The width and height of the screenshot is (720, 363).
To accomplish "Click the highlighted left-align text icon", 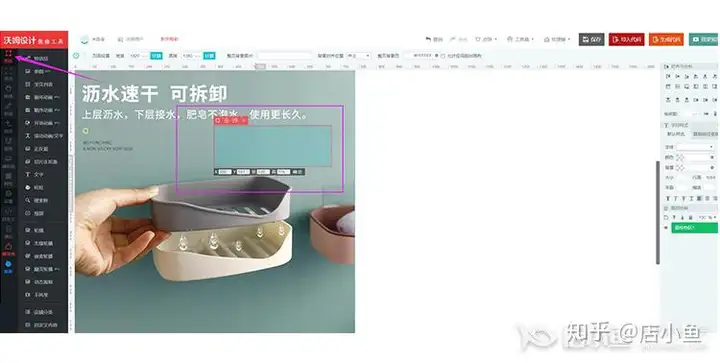I will tap(699, 198).
